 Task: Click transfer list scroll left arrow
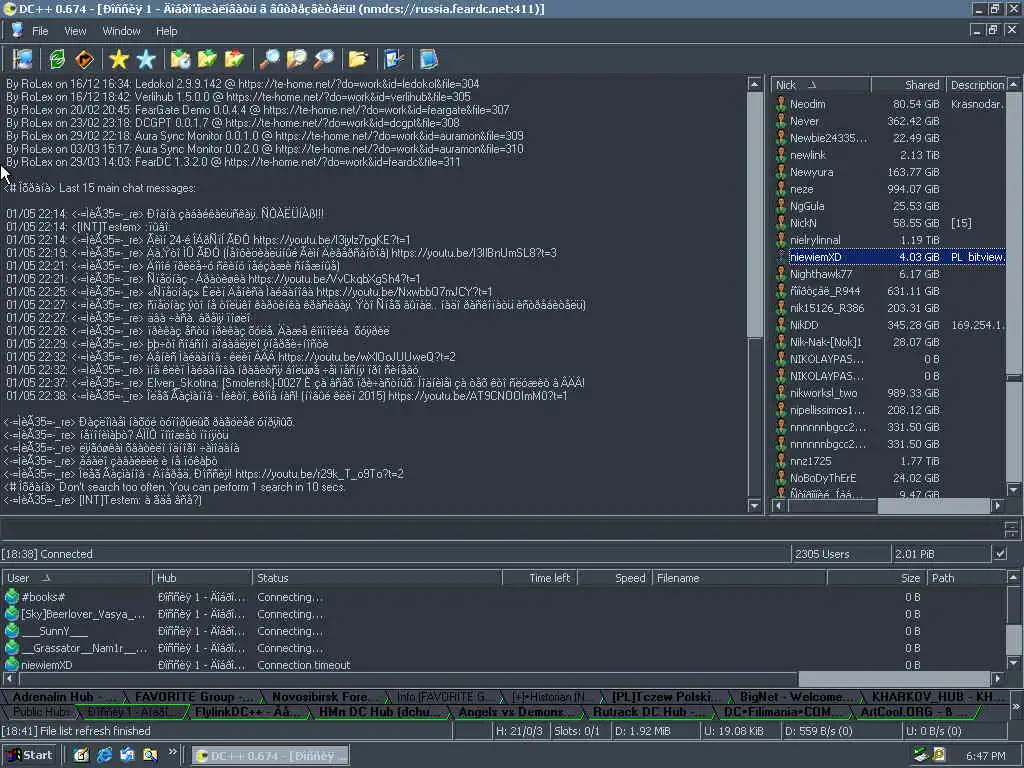(x=8, y=679)
